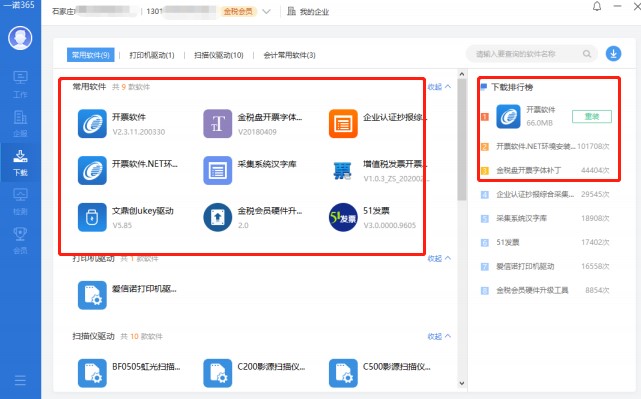Click the 爱信诺打印机驱动 icon
The height and width of the screenshot is (399, 641).
click(92, 295)
